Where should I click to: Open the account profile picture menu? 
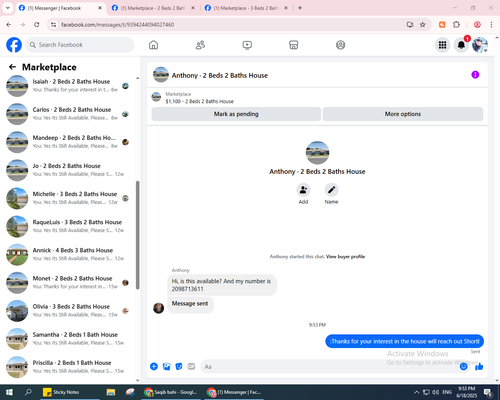coord(480,45)
